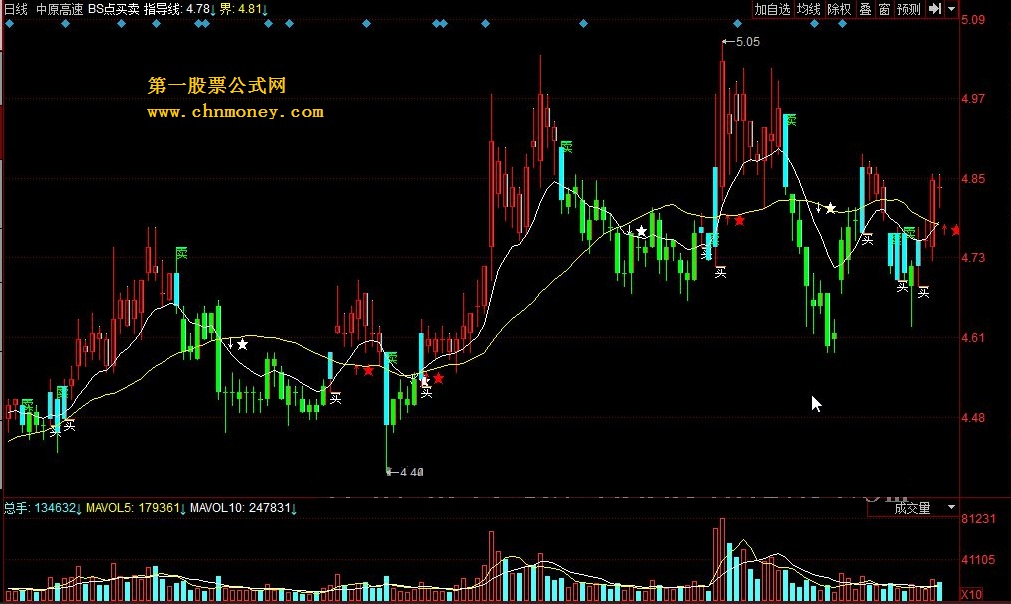Click the 日线 period label
Image resolution: width=1011 pixels, height=604 pixels.
[16, 9]
